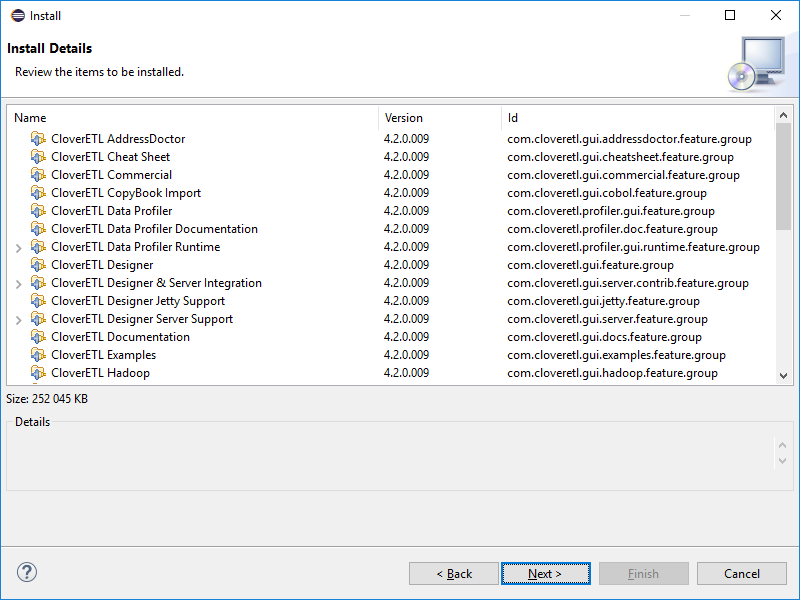Click the icon of Designer & Server Integration
This screenshot has height=600, width=800.
point(38,283)
